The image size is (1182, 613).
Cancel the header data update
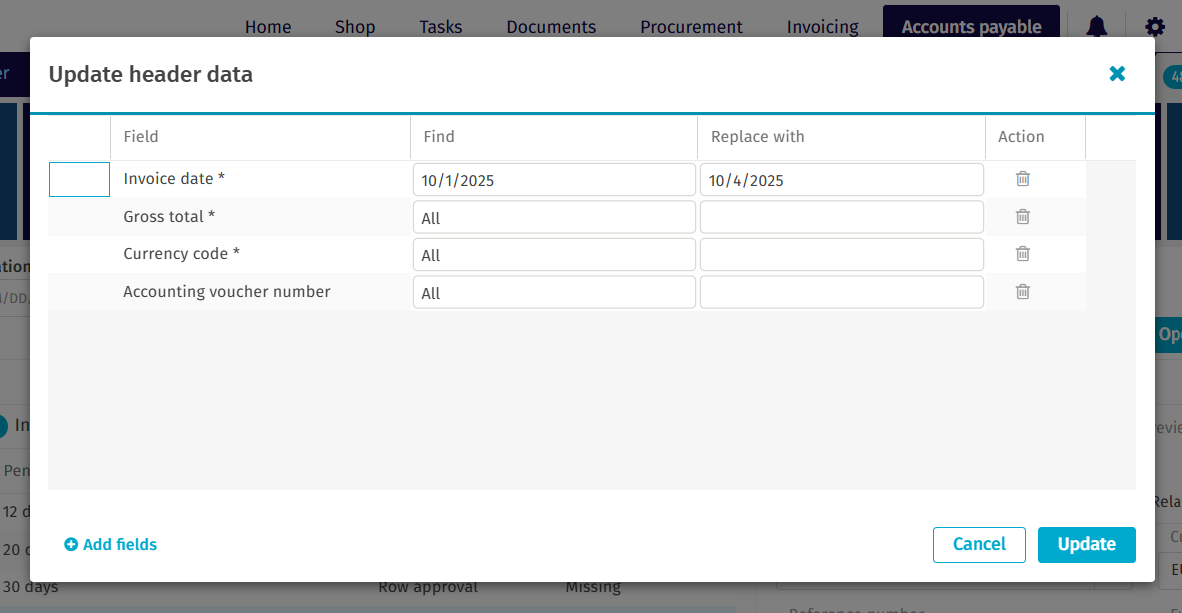pos(979,544)
